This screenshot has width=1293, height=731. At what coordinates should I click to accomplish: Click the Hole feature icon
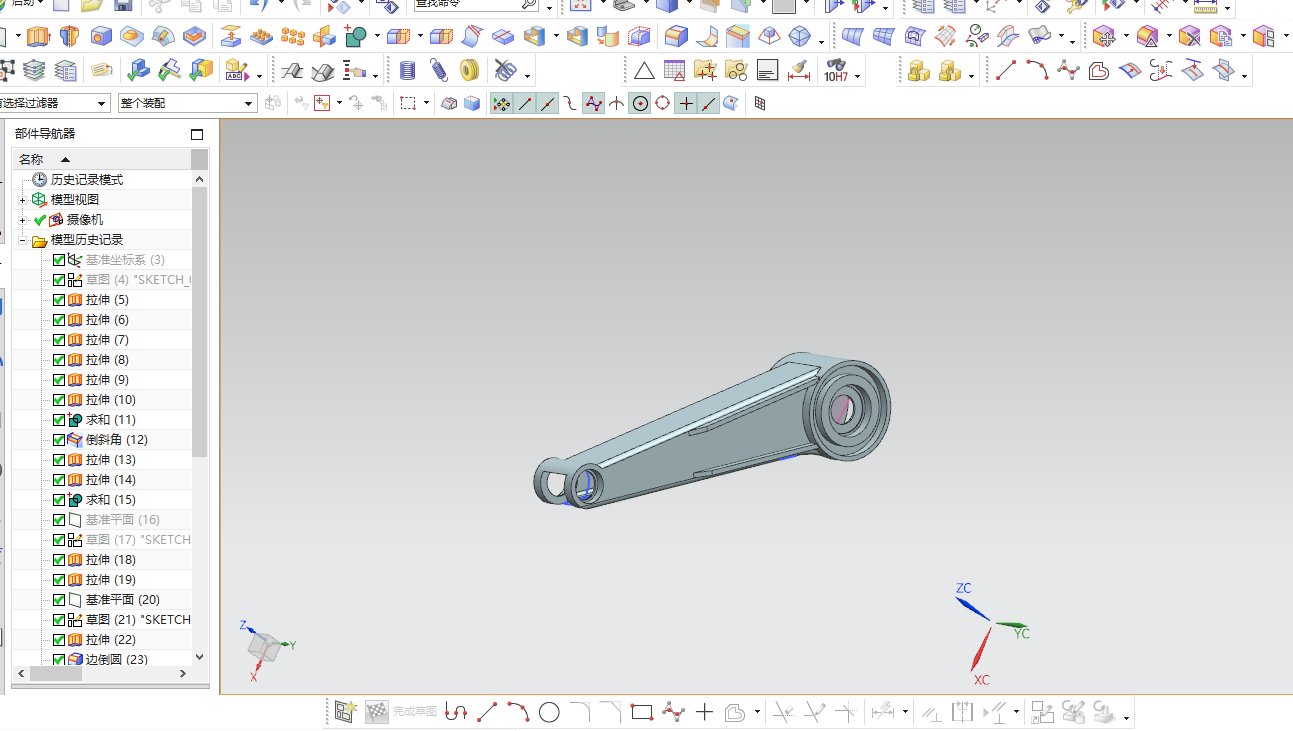[100, 37]
